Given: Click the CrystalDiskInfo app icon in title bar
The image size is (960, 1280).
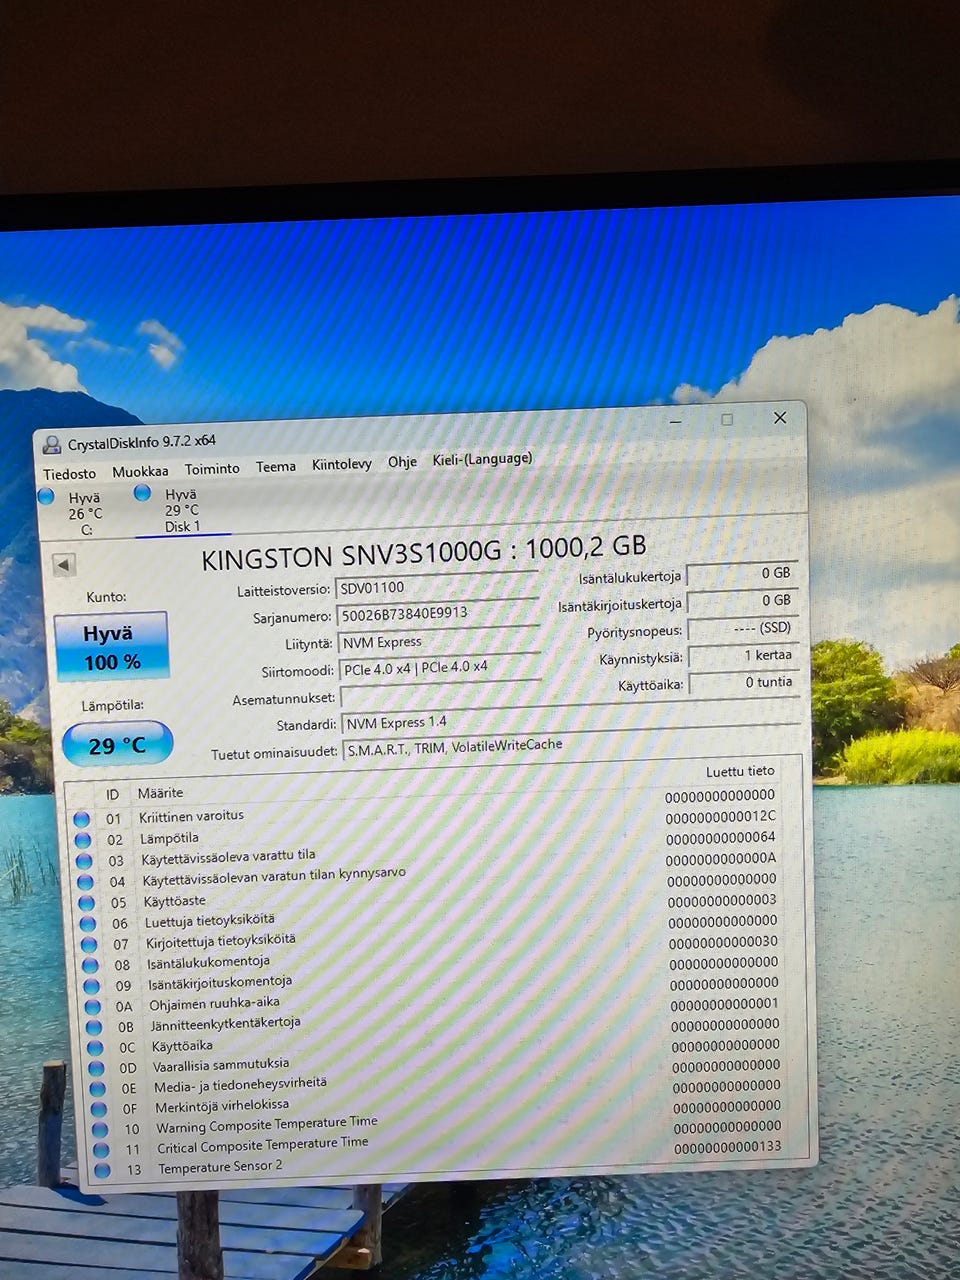Looking at the screenshot, I should [51, 445].
